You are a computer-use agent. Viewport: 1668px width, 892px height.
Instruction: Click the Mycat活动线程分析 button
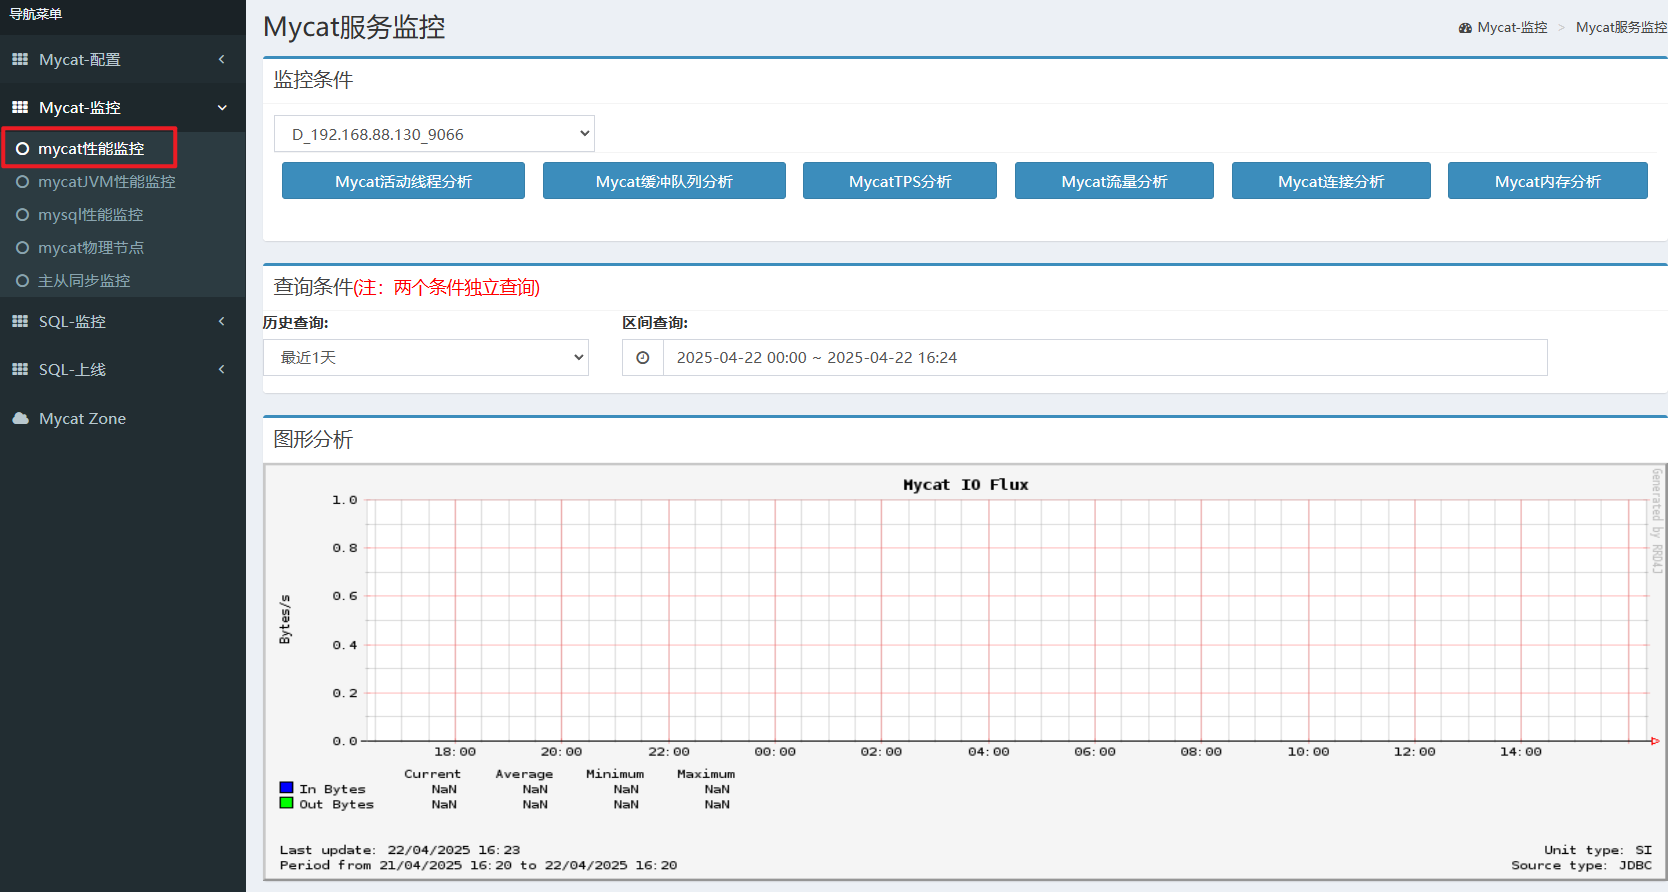coord(403,181)
